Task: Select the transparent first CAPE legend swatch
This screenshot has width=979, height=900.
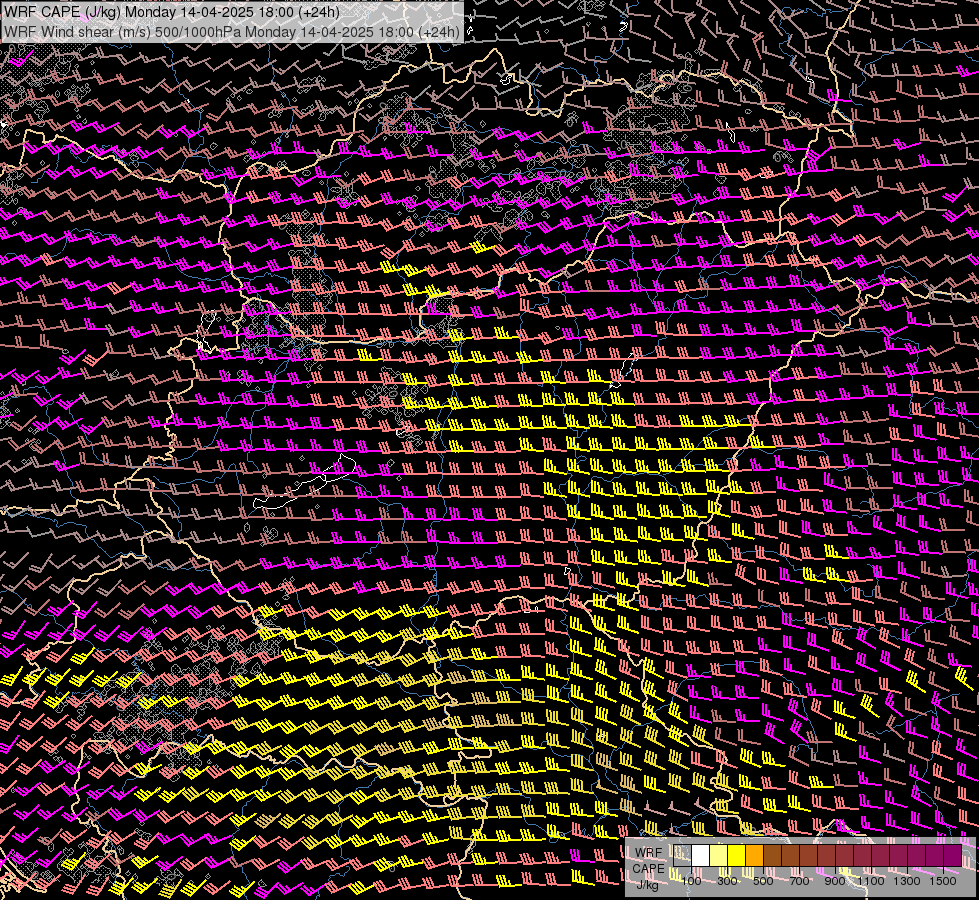Action: [x=682, y=855]
